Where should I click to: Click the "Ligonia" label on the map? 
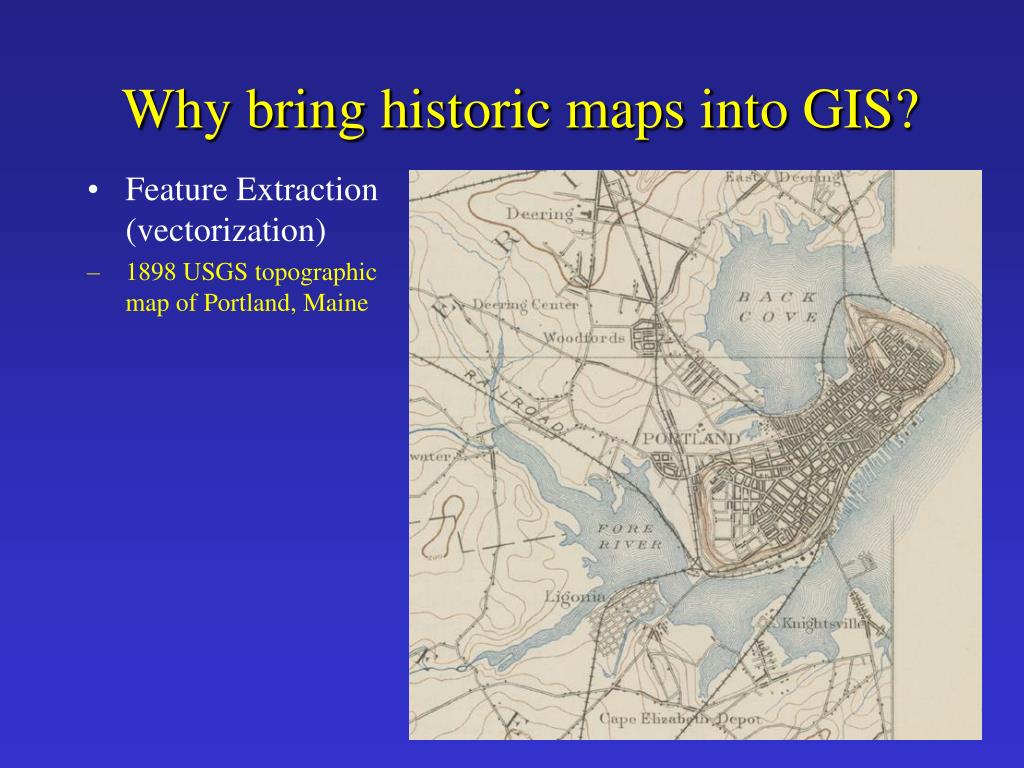[x=575, y=597]
